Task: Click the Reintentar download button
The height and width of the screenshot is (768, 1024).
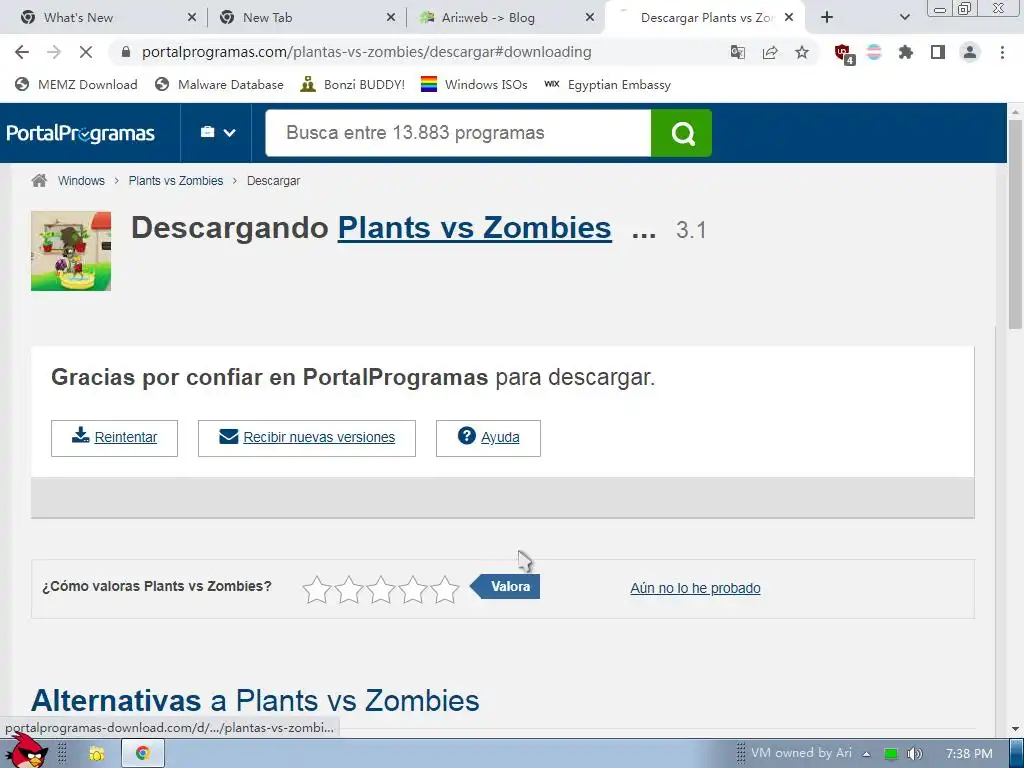Action: pos(114,438)
